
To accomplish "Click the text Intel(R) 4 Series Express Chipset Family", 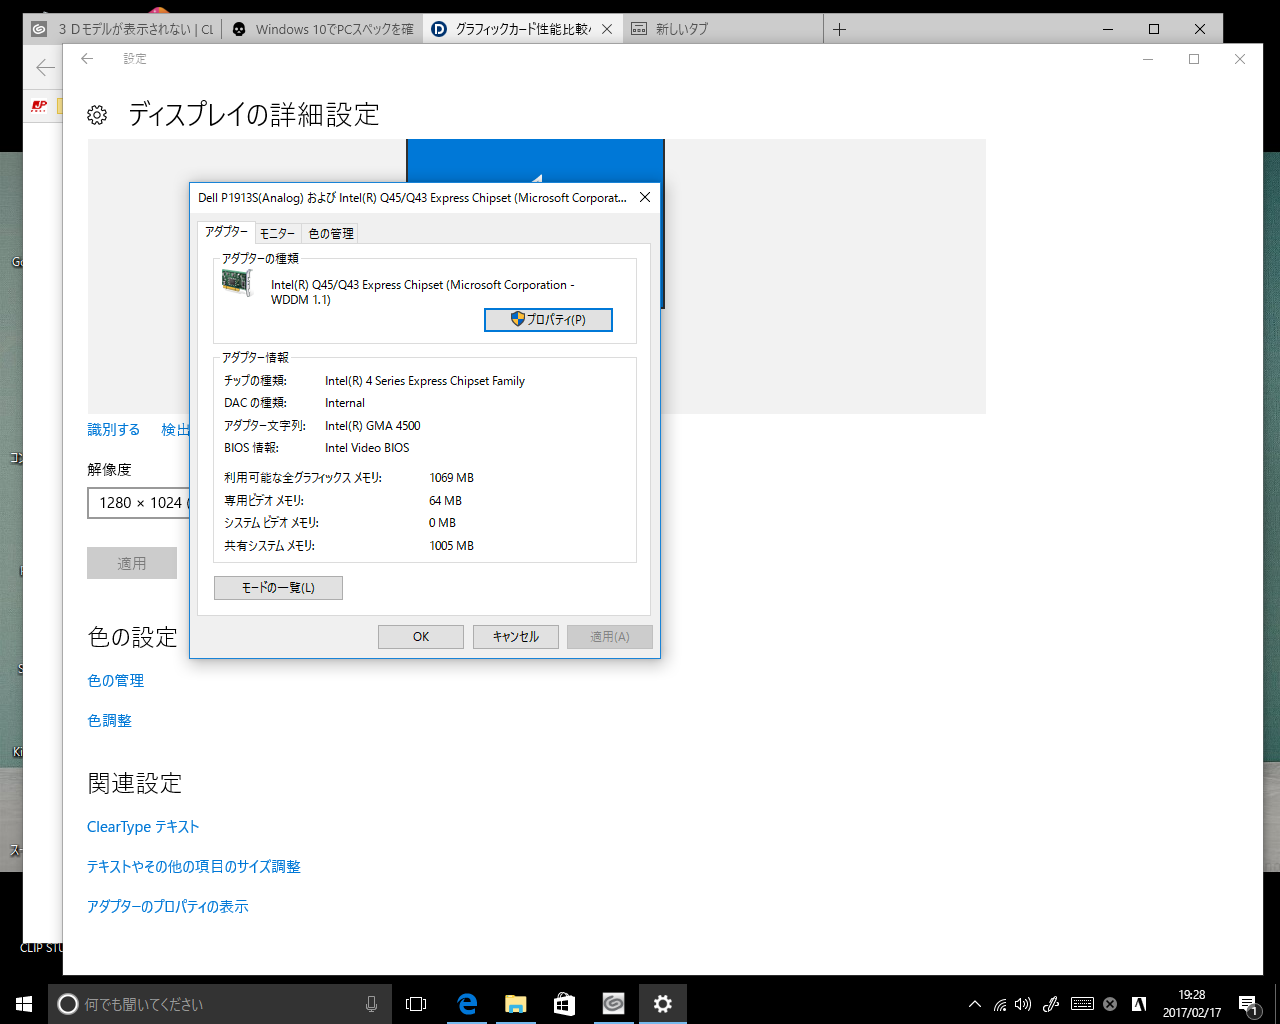I will (425, 381).
